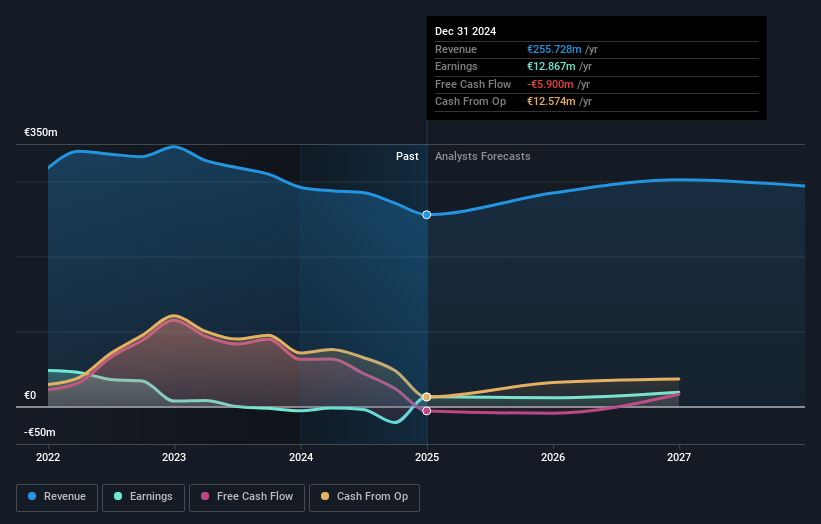Click the Free Cash Flow label in tooltip
Image resolution: width=821 pixels, height=524 pixels.
[x=473, y=84]
